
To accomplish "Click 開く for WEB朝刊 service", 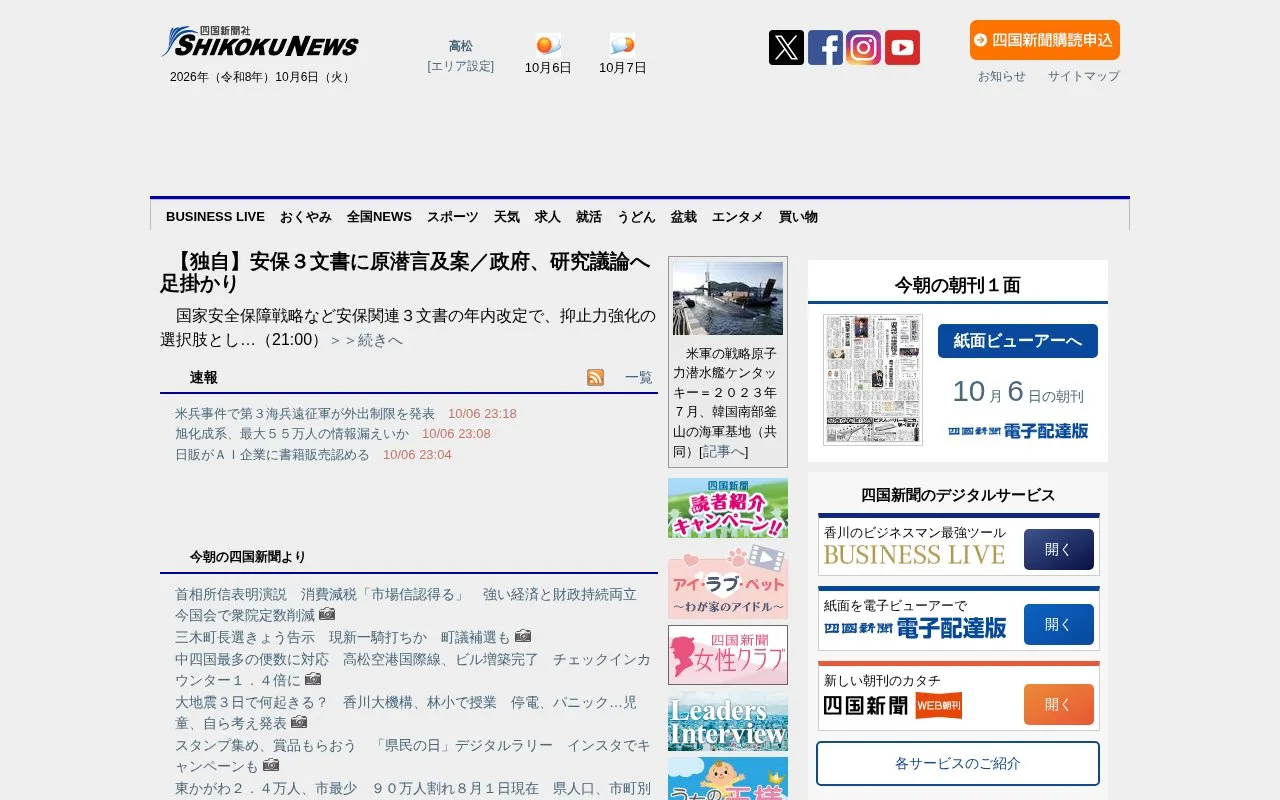I will (1059, 704).
